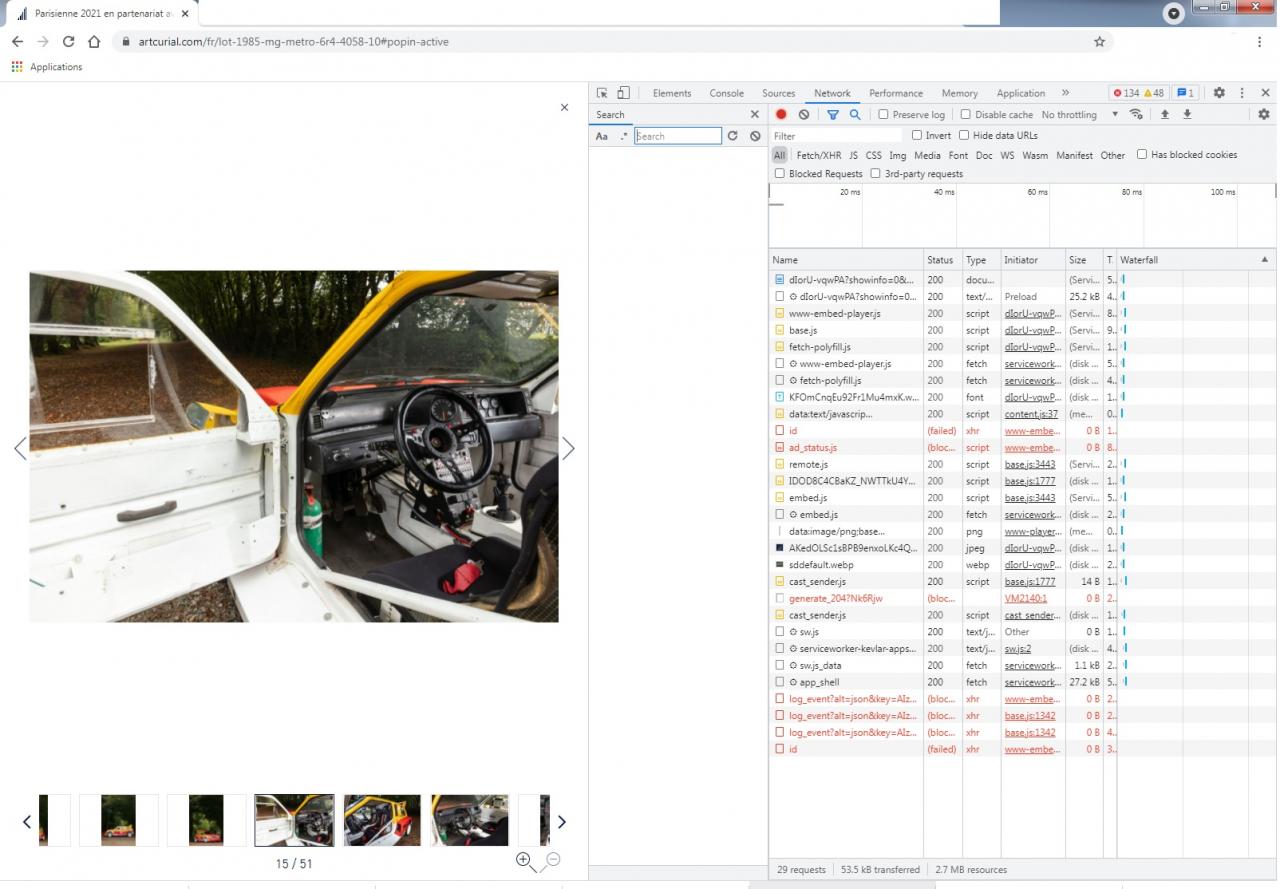Toggle the device toolbar icon
This screenshot has height=889, width=1280.
click(x=623, y=93)
